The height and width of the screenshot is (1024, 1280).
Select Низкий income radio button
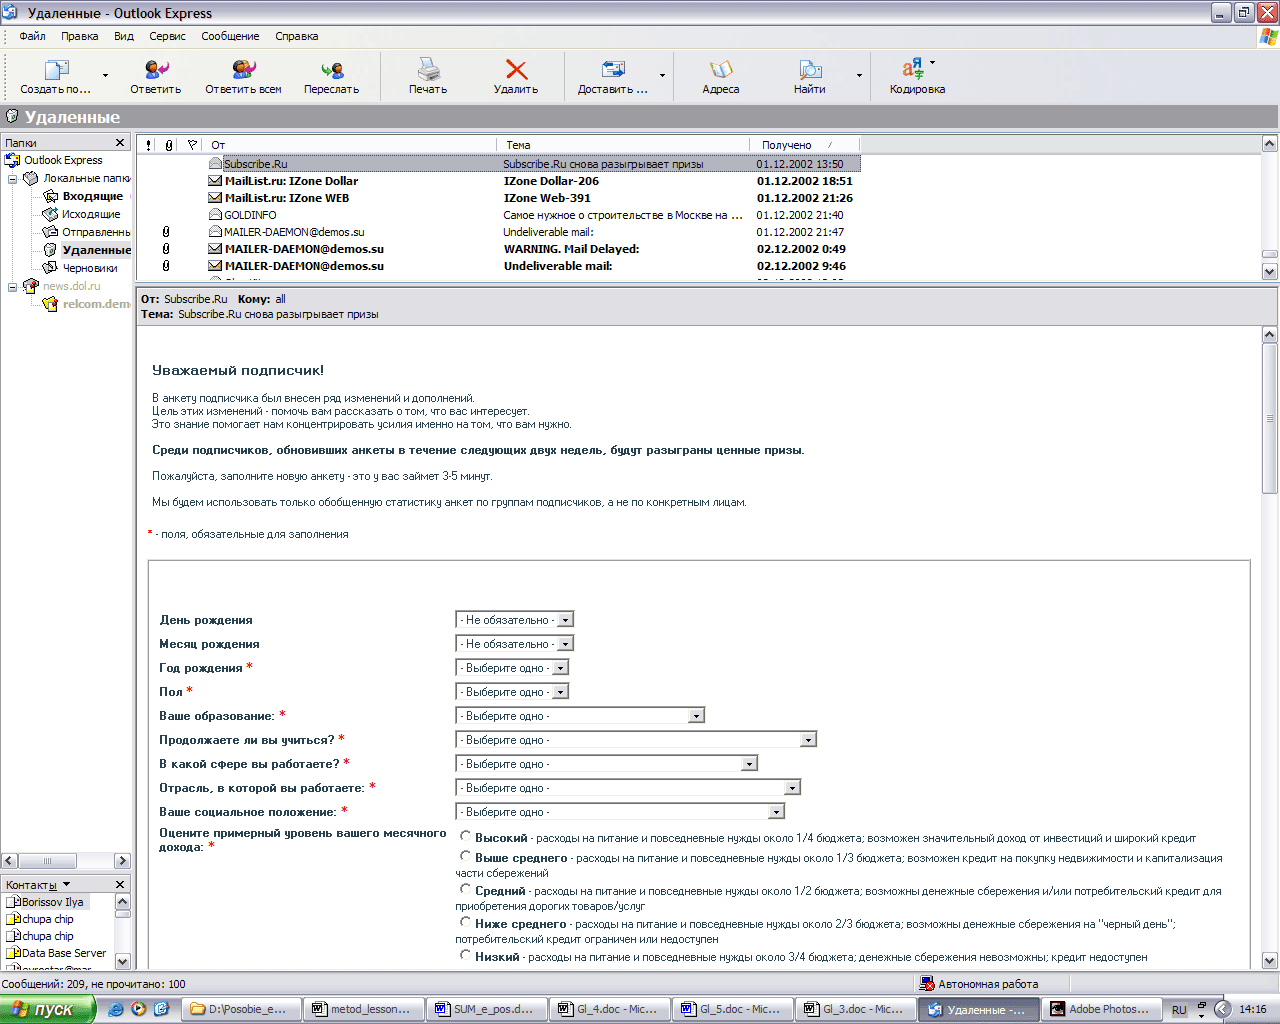pos(465,955)
